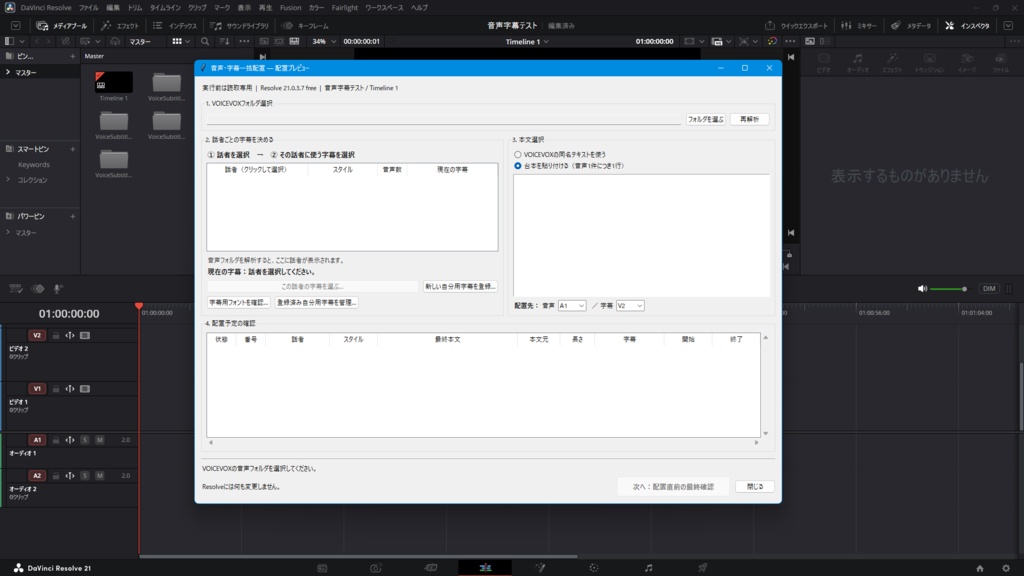1024x576 pixels.
Task: Open the 字幕 track dropdown V2
Action: [630, 306]
